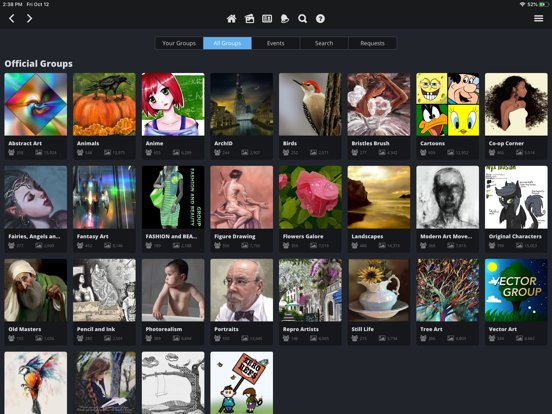Open the news icon in toolbar

(267, 19)
